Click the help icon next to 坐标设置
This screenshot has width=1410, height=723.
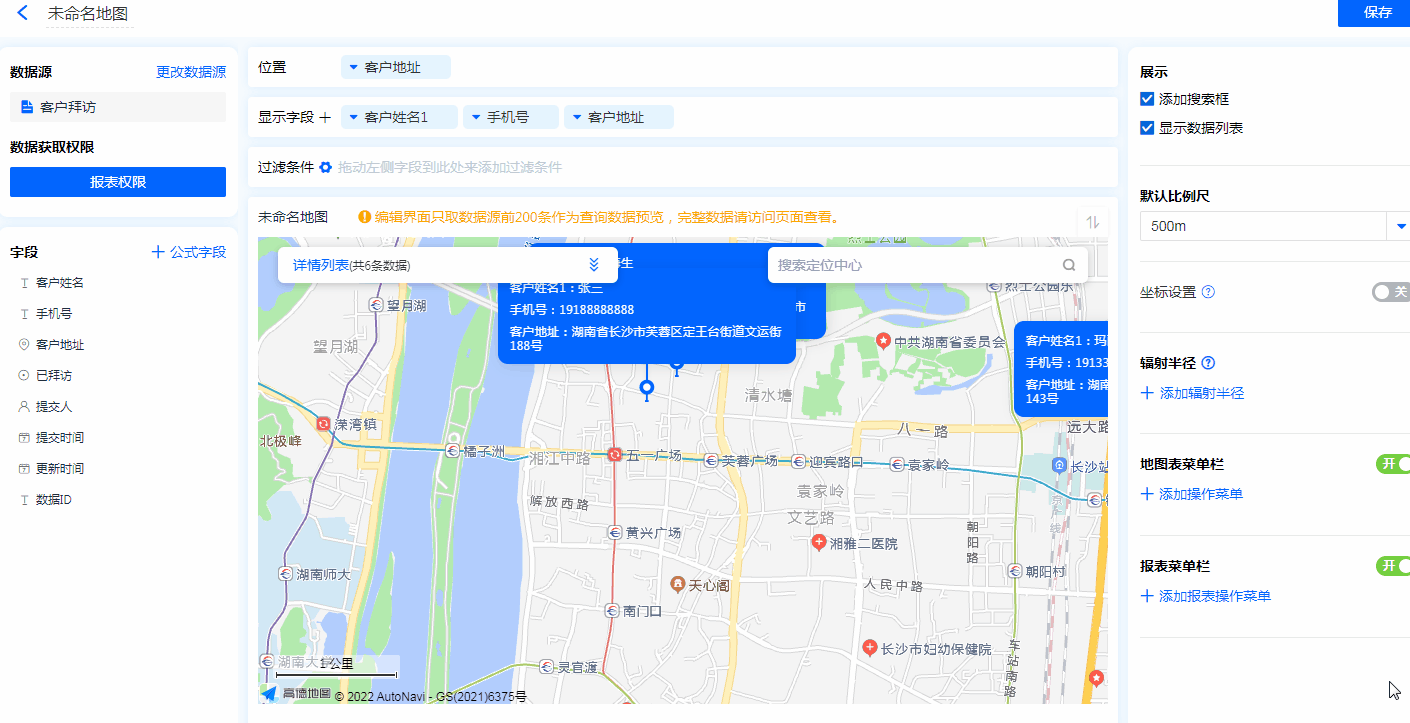1208,292
